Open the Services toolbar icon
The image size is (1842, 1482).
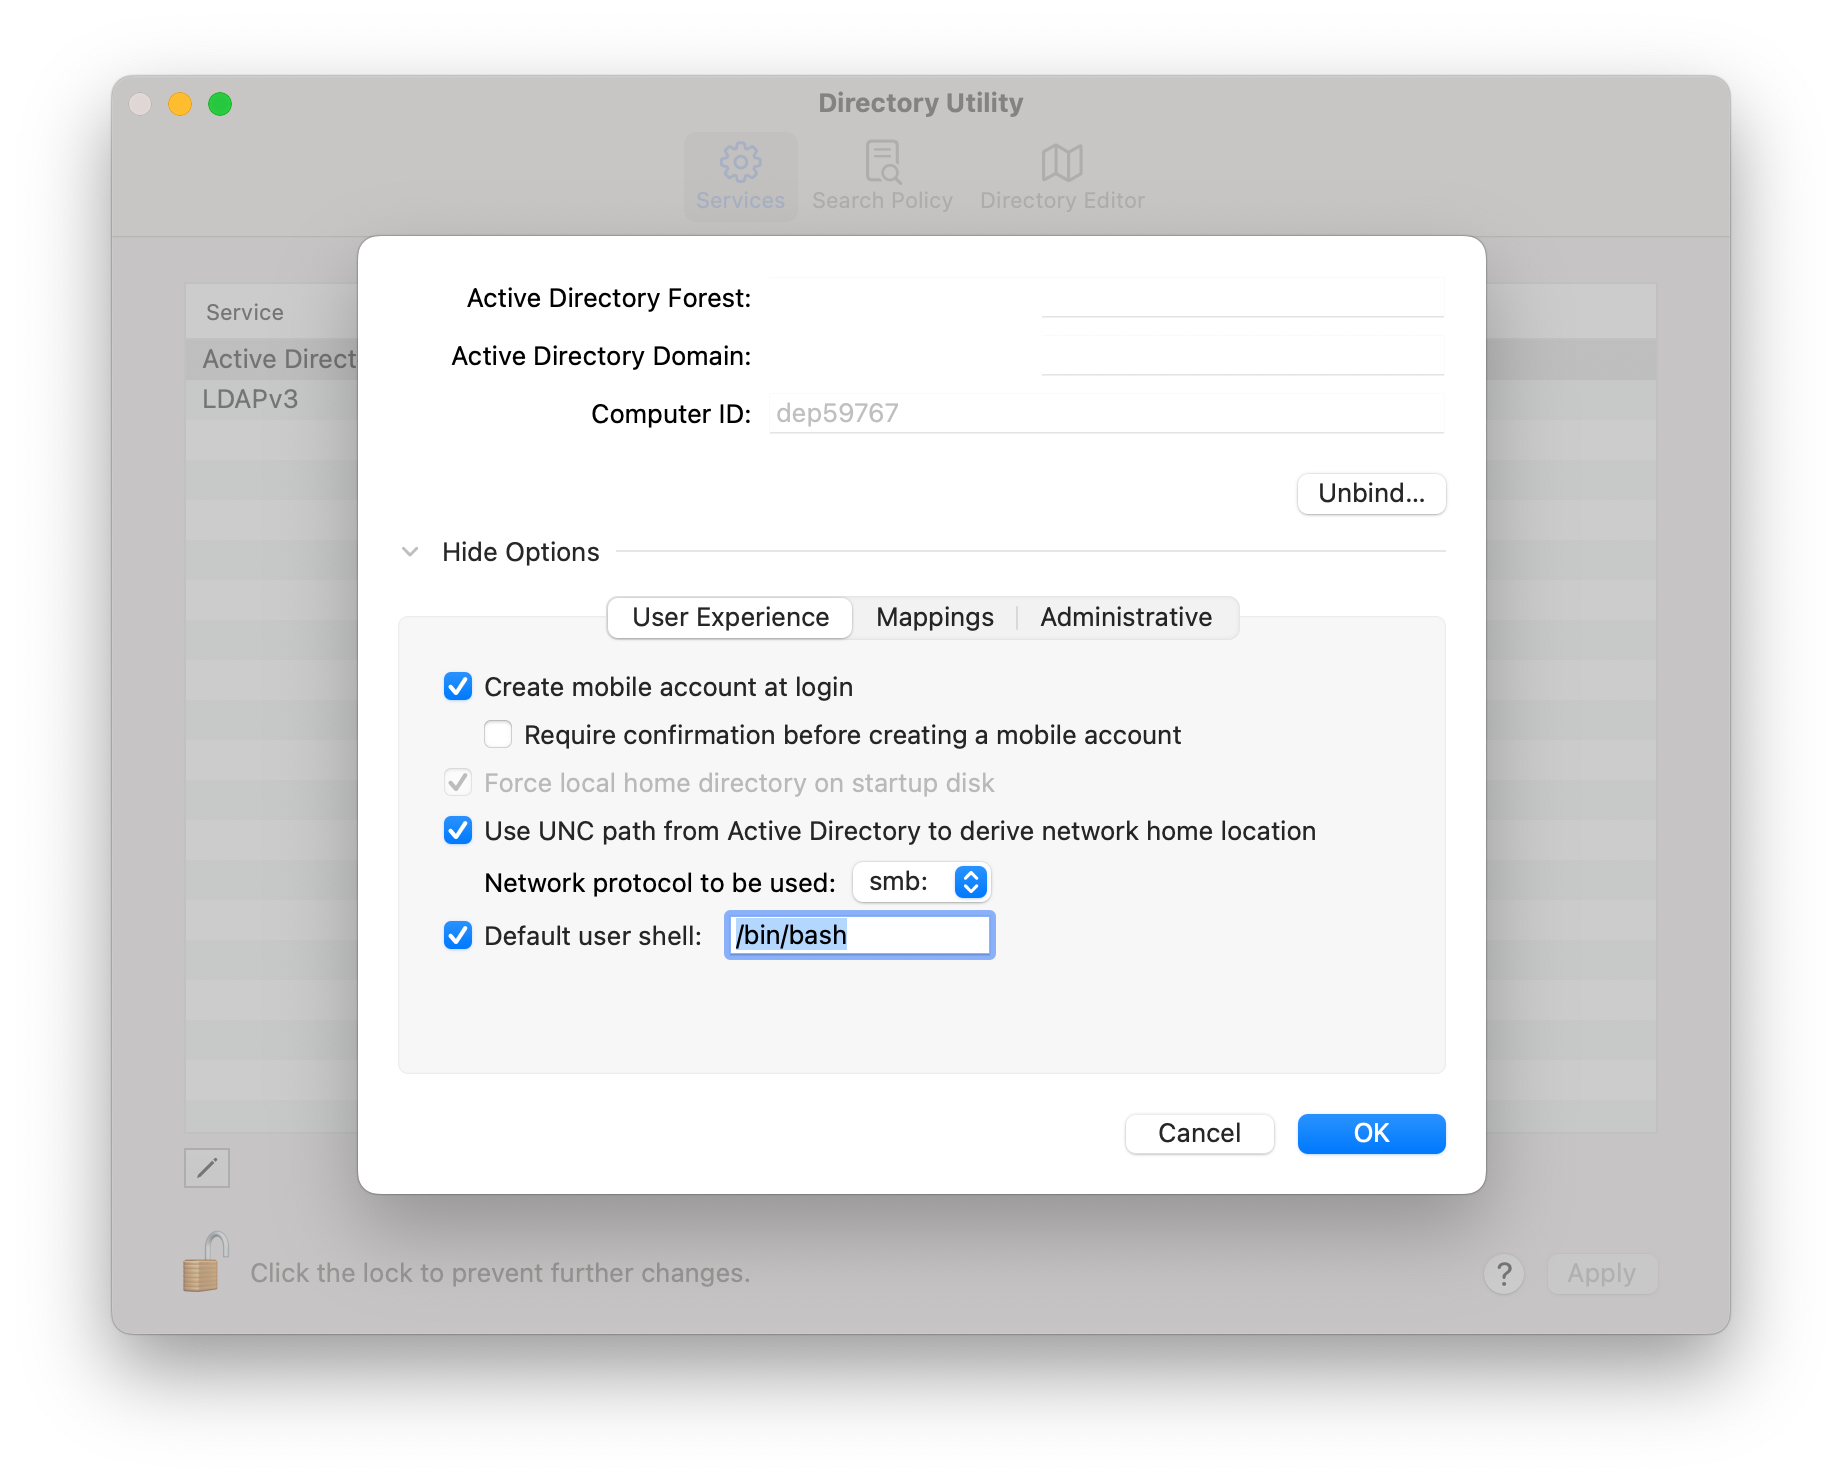pos(740,177)
